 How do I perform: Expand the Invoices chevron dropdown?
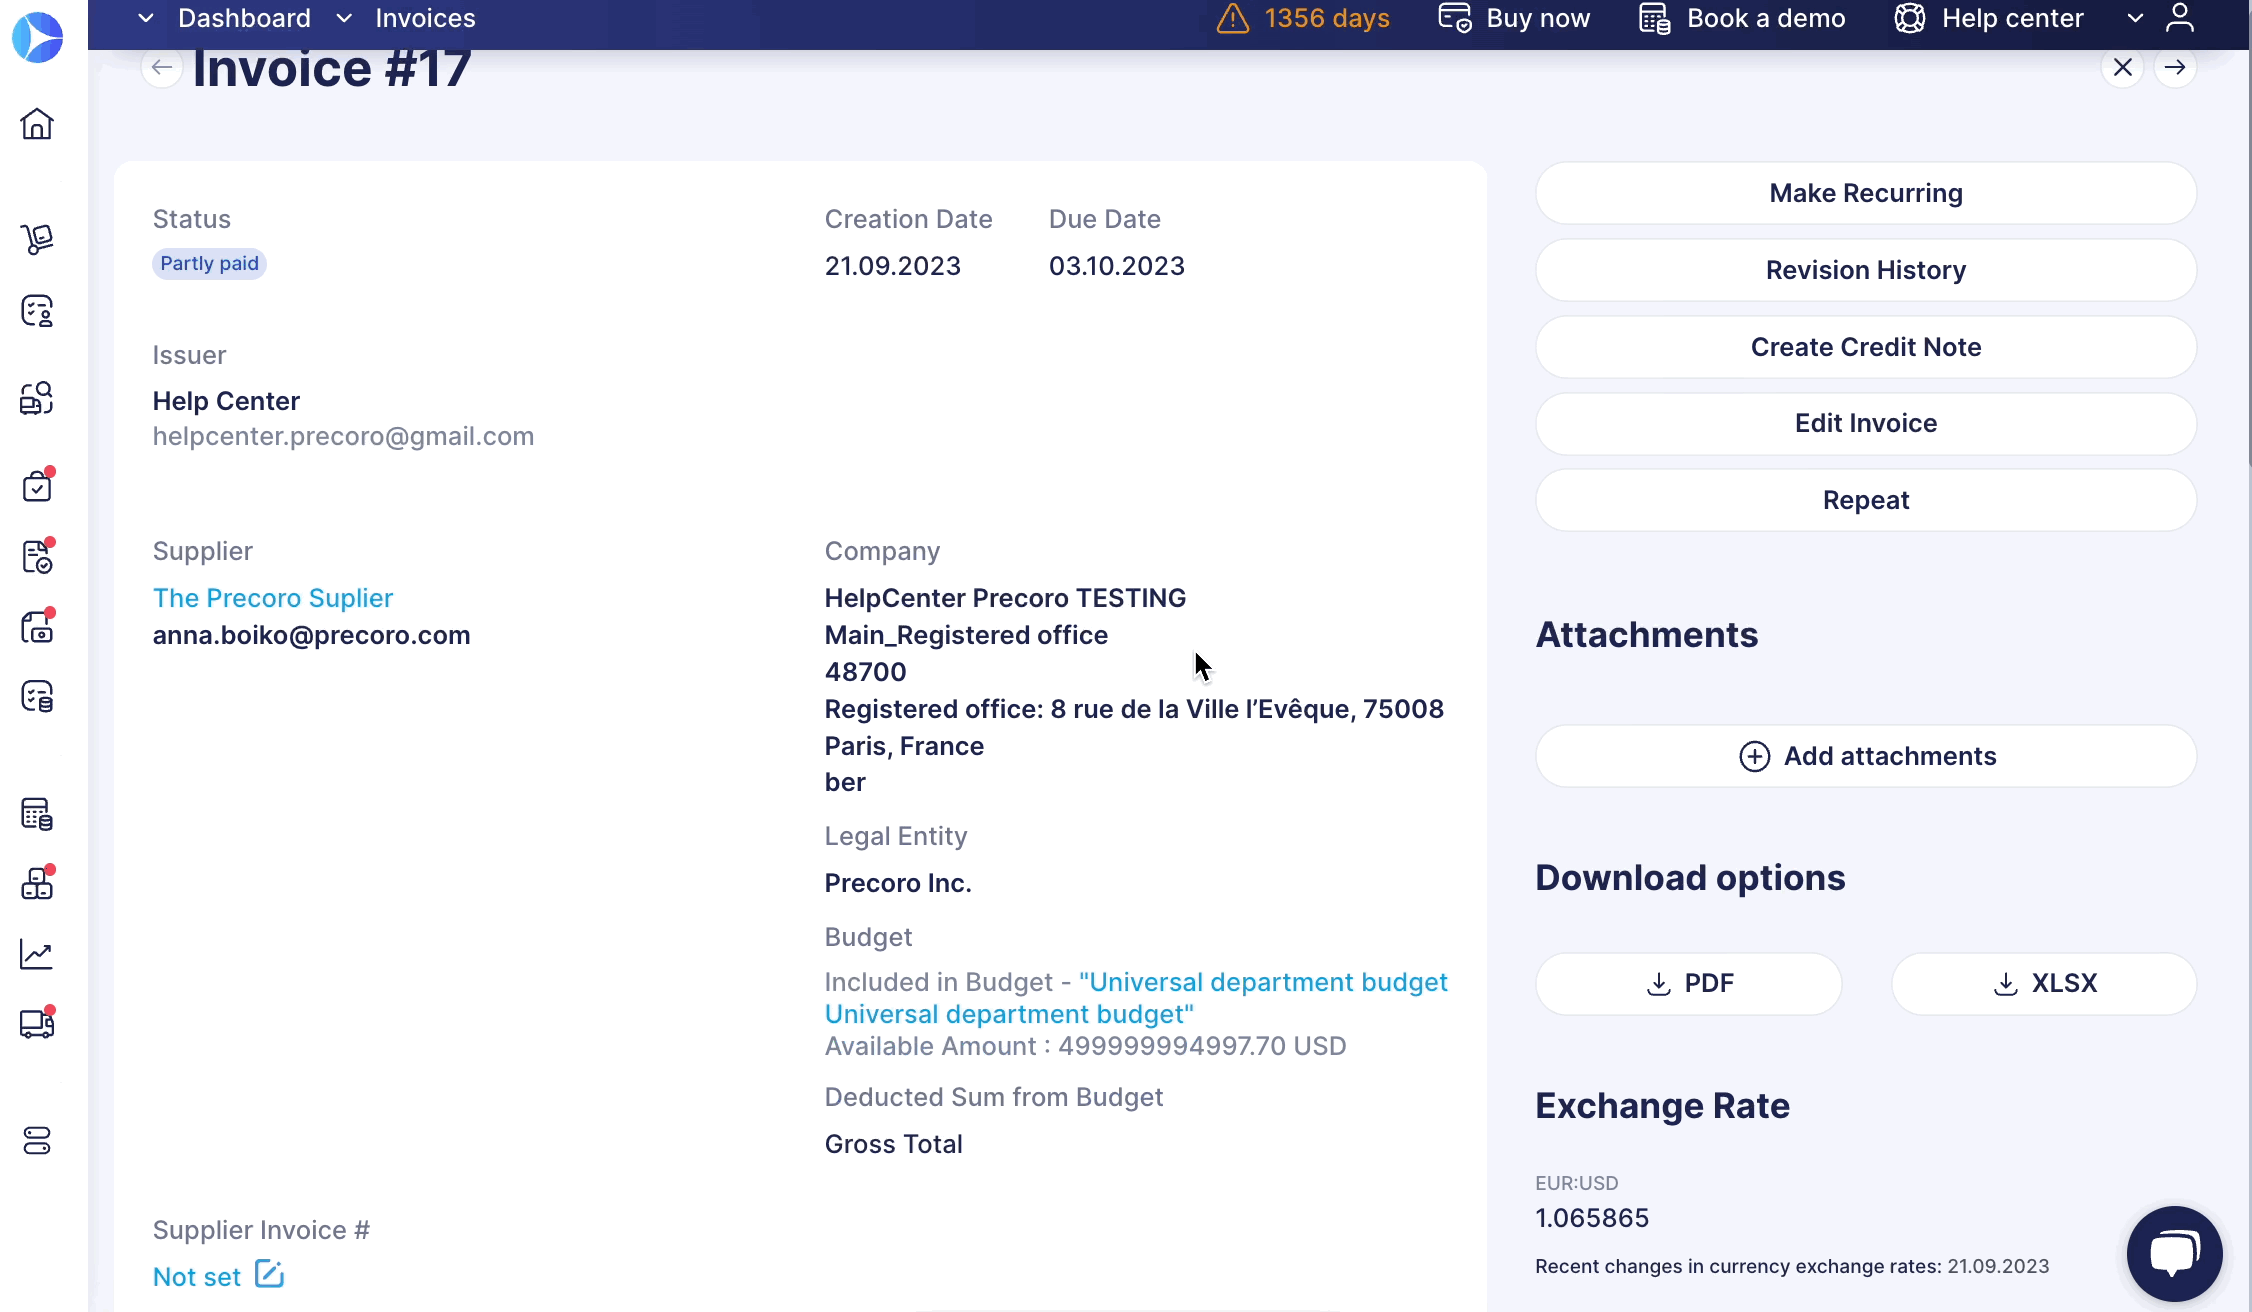pyautogui.click(x=344, y=18)
